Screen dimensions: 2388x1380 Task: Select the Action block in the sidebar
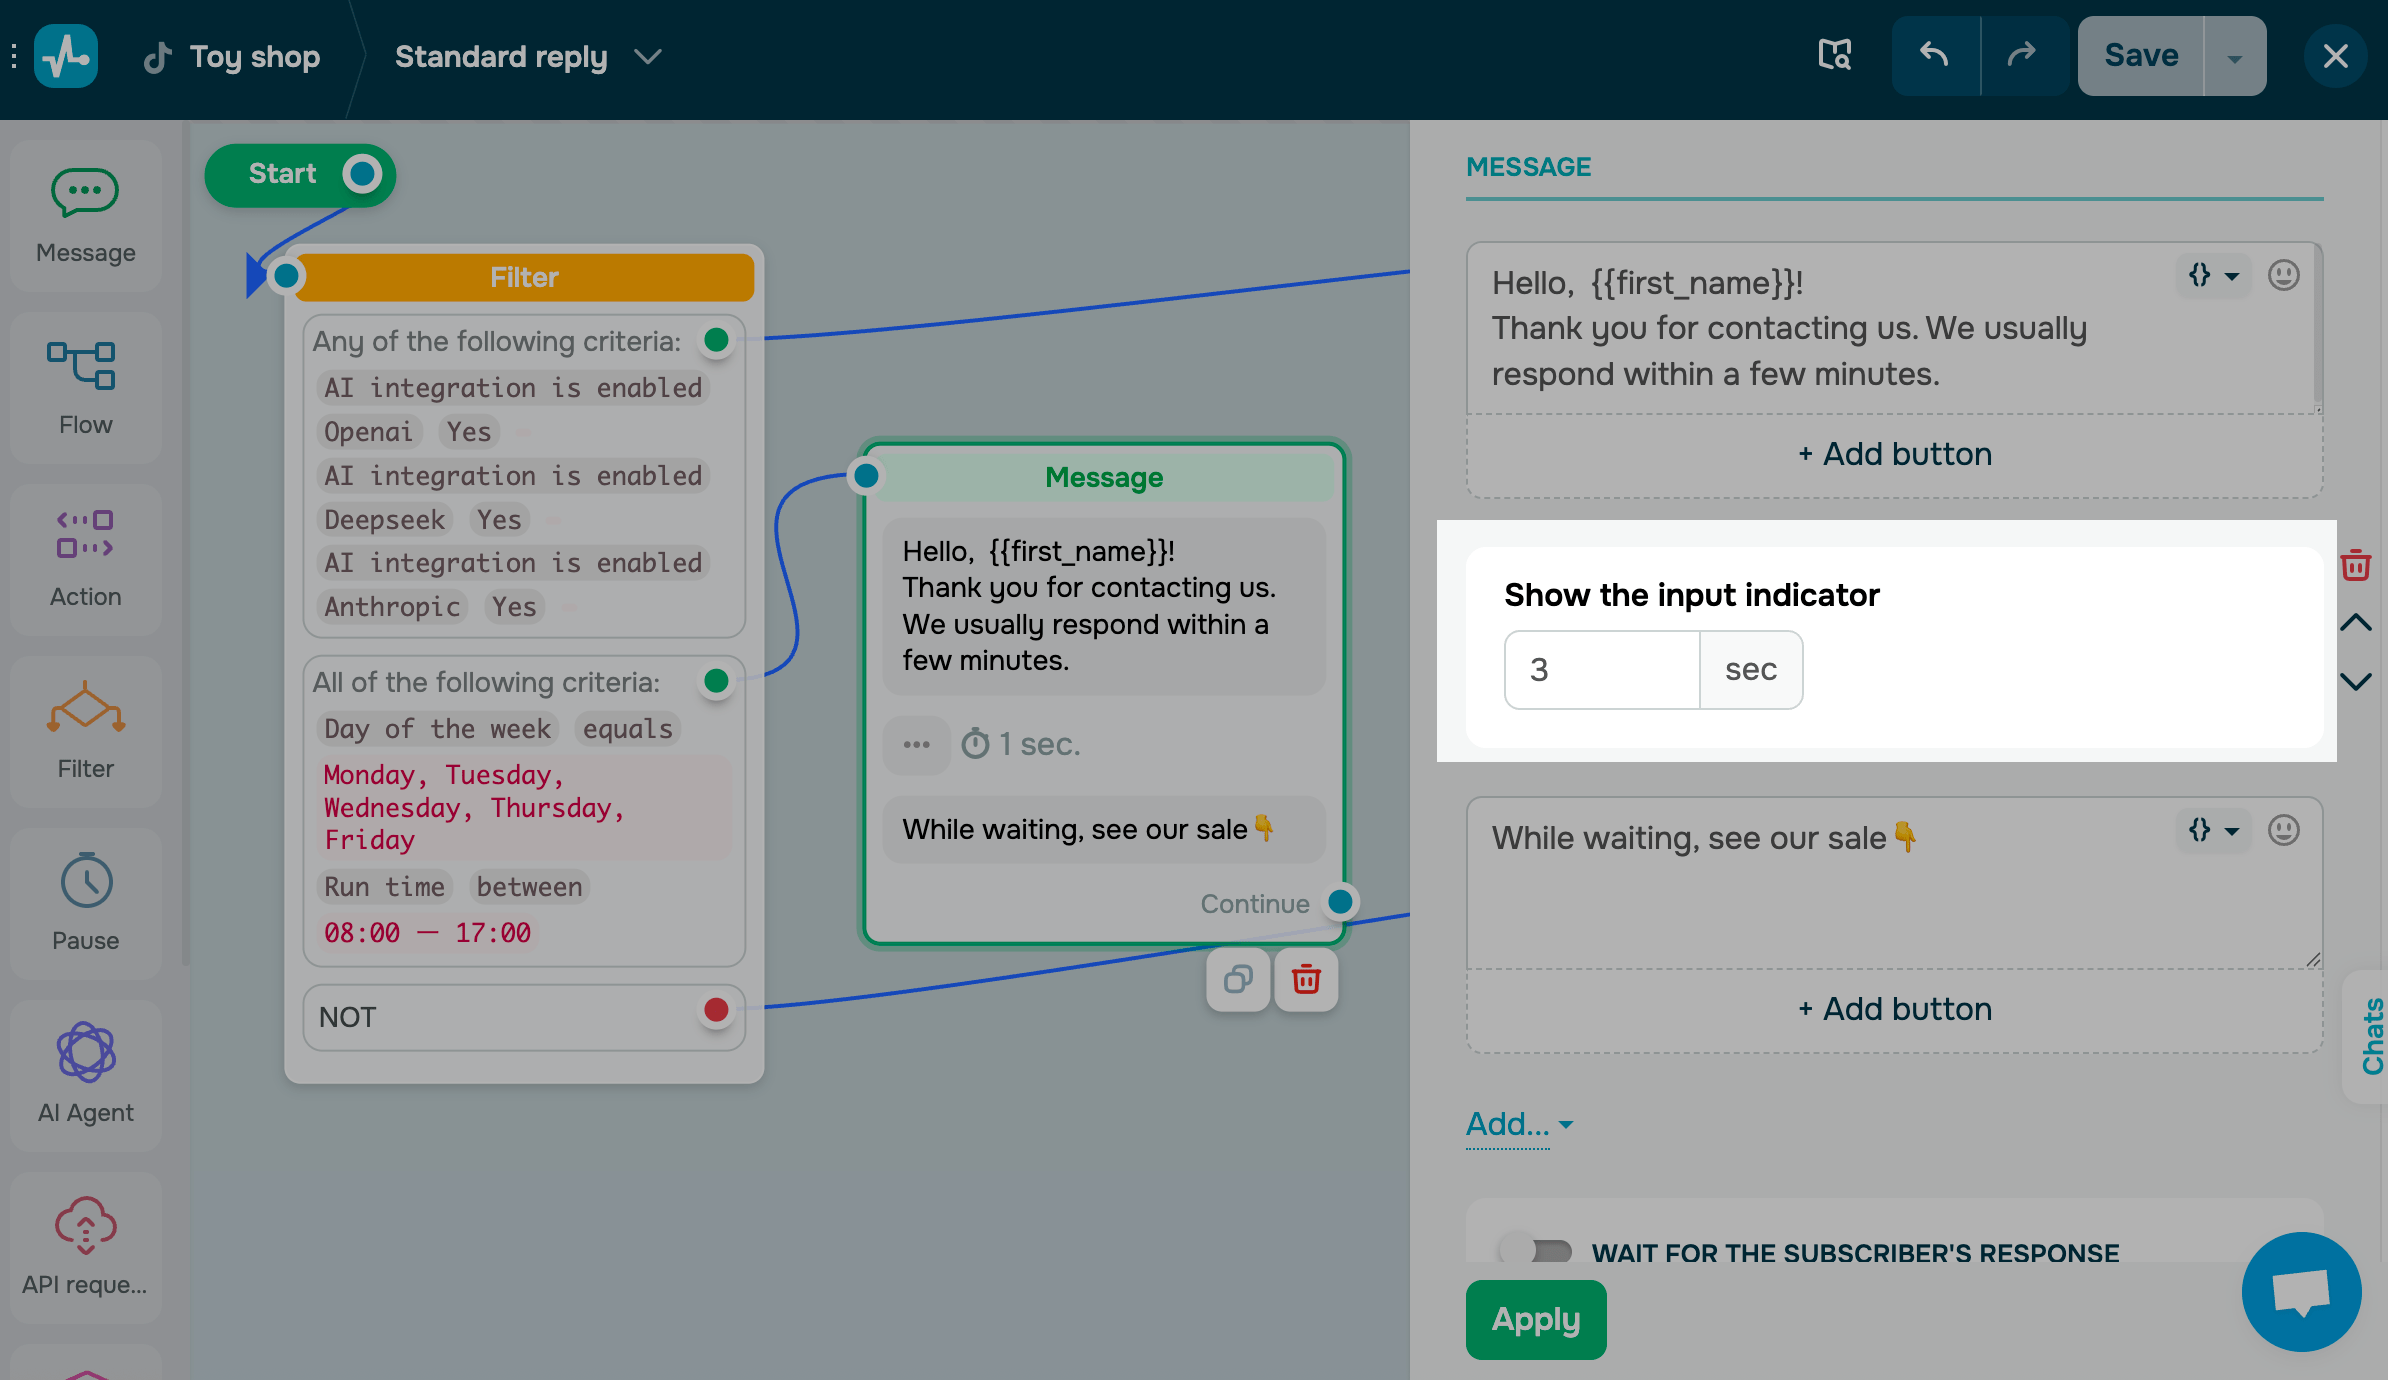[85, 558]
